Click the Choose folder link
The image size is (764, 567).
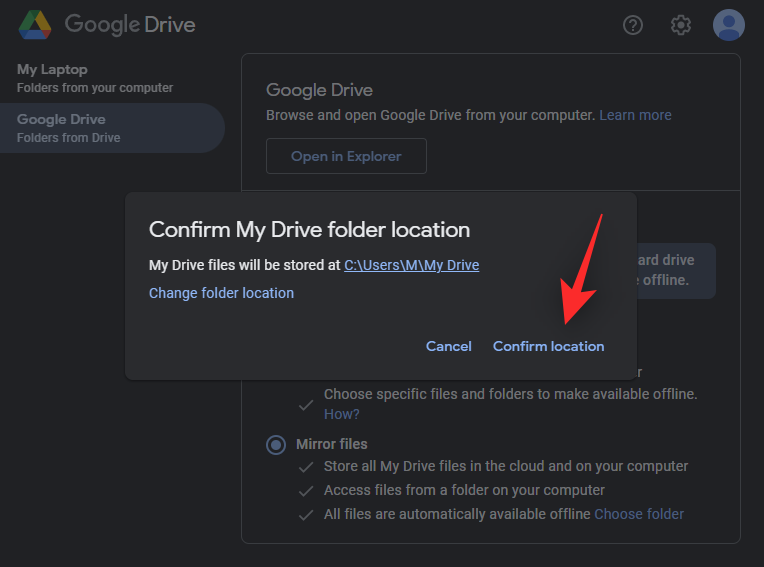coord(639,514)
